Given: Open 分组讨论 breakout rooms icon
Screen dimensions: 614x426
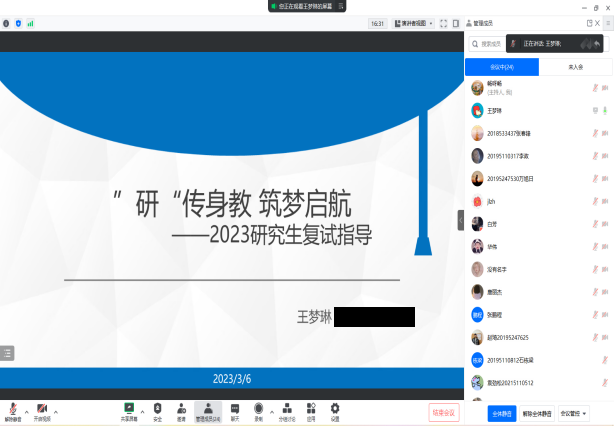Looking at the screenshot, I should pos(286,408).
